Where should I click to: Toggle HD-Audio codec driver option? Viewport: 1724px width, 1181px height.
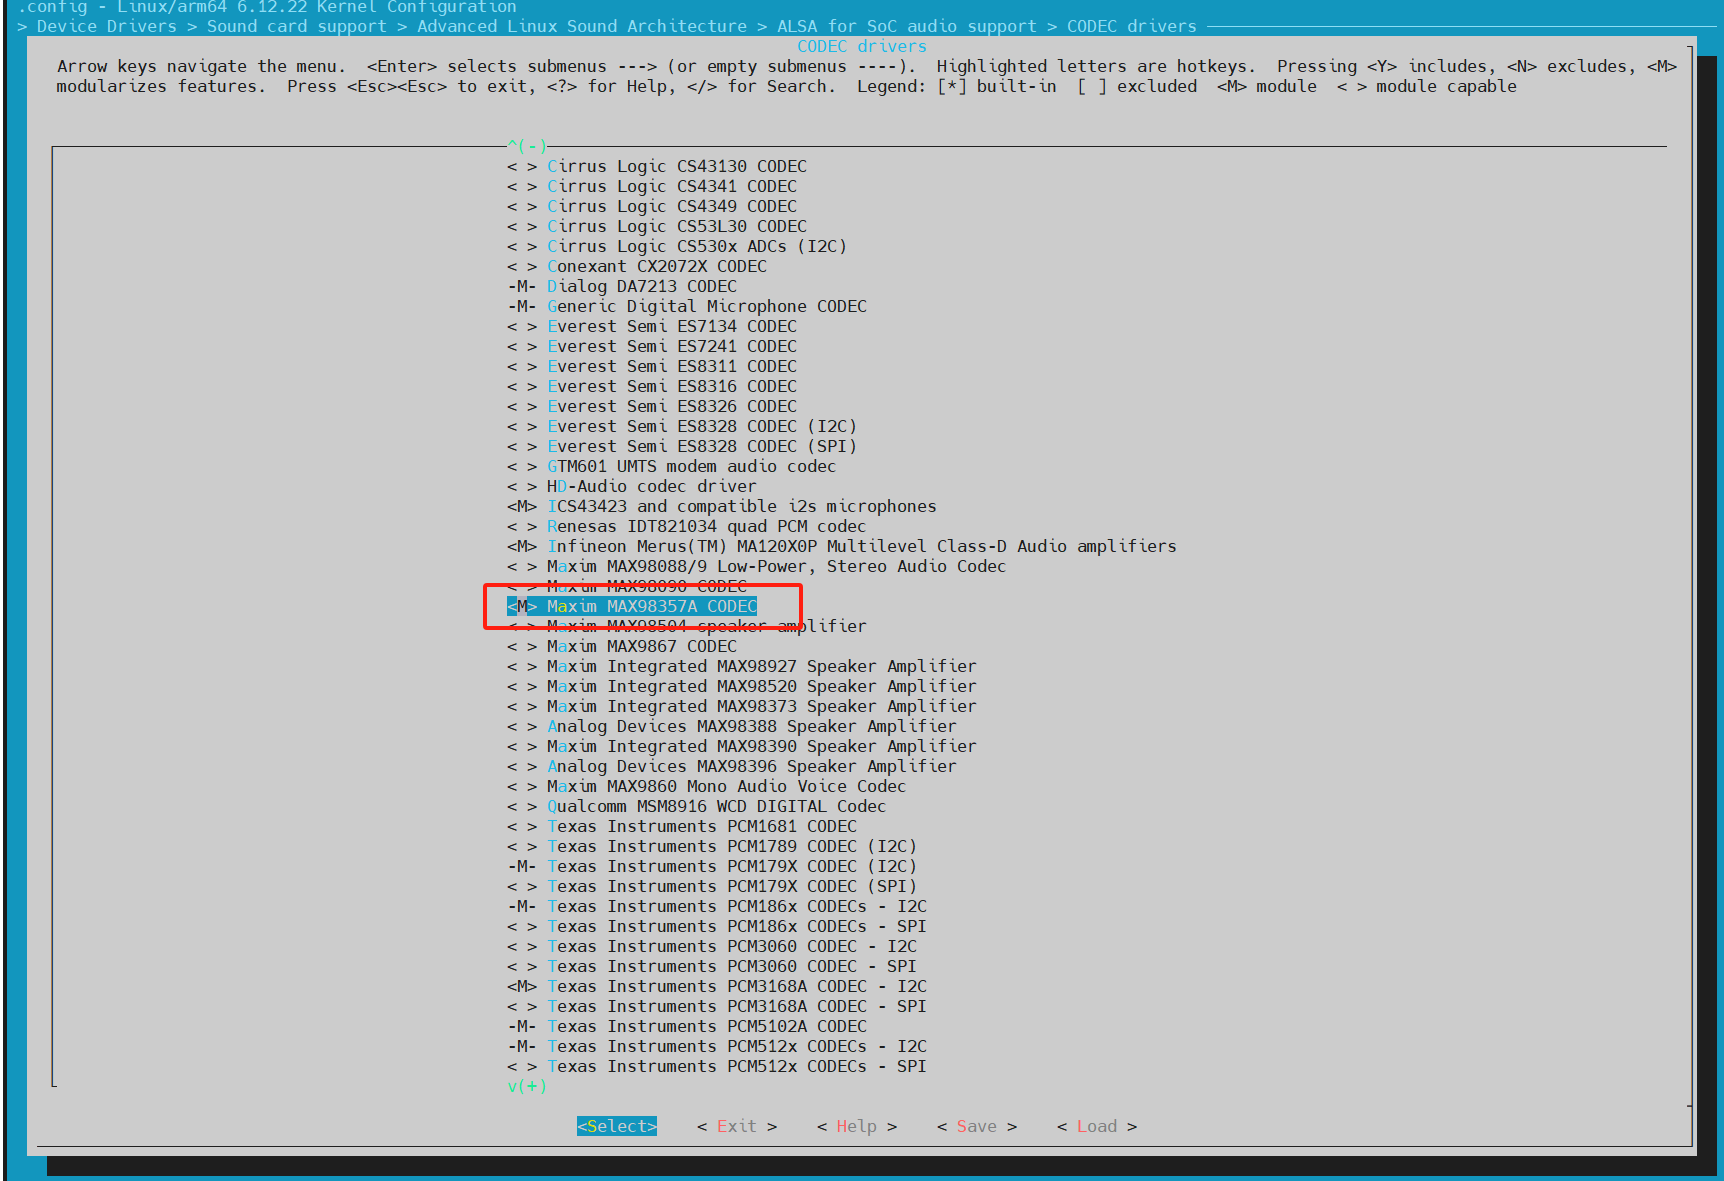click(522, 486)
